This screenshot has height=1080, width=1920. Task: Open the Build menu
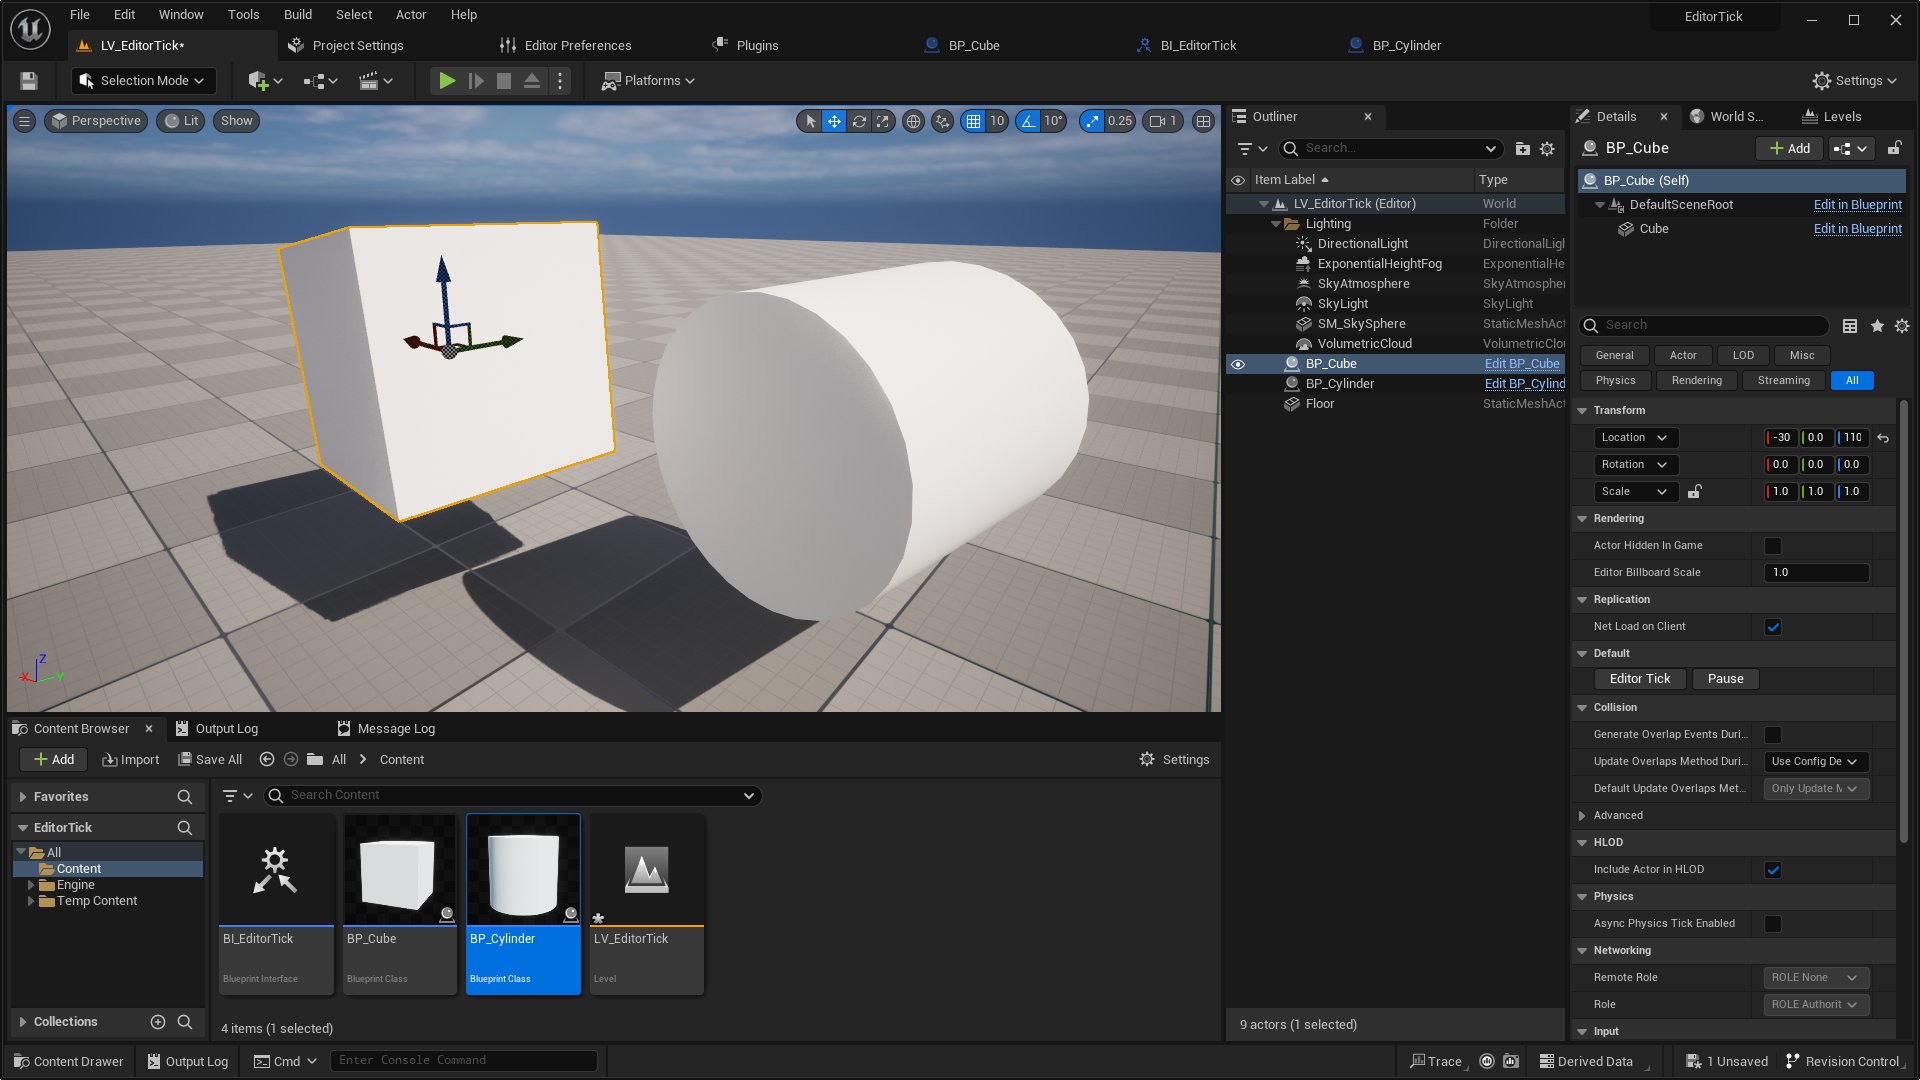[297, 15]
